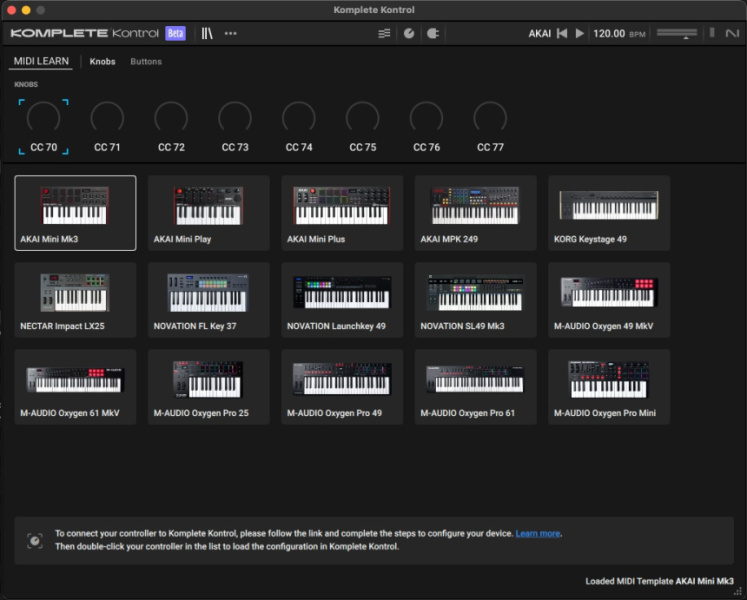This screenshot has width=747, height=600.
Task: Choose the M-AUDIO Oxygen Pro 25 controller
Action: (209, 387)
